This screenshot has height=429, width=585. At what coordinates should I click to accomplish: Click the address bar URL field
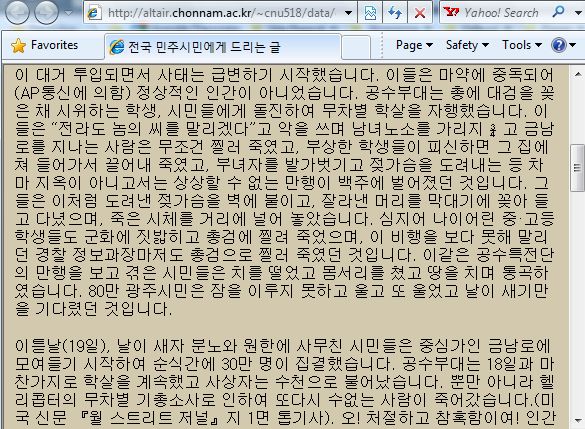click(221, 13)
